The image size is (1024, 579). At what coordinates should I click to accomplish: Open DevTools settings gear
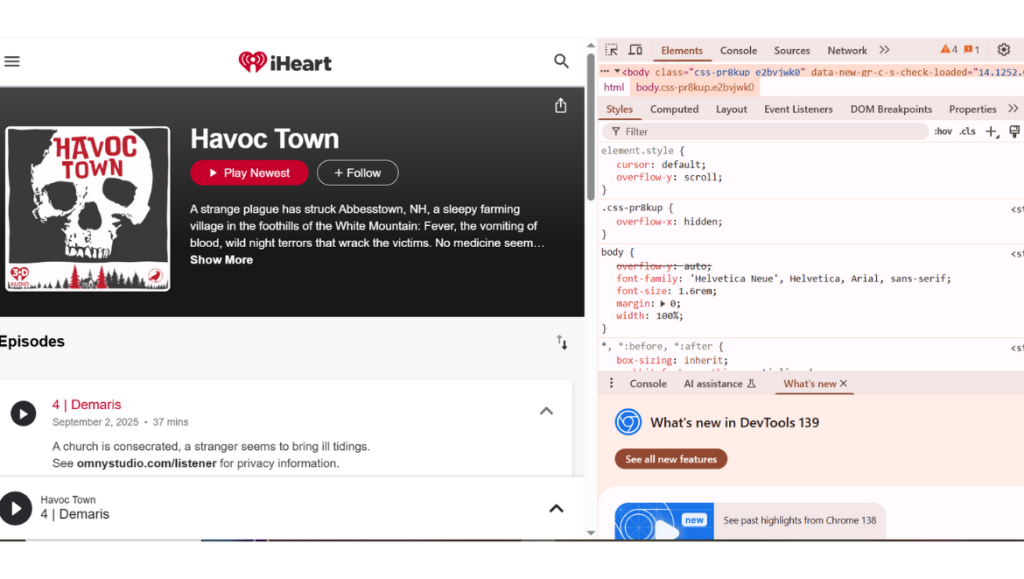click(x=1004, y=50)
